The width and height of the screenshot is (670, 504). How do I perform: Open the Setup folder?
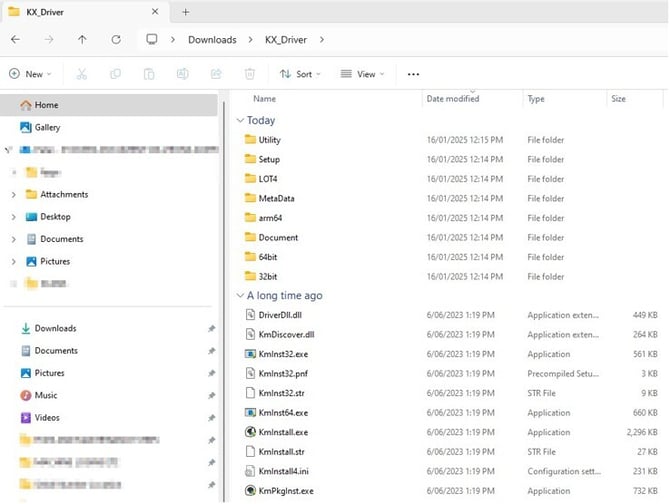pos(268,159)
